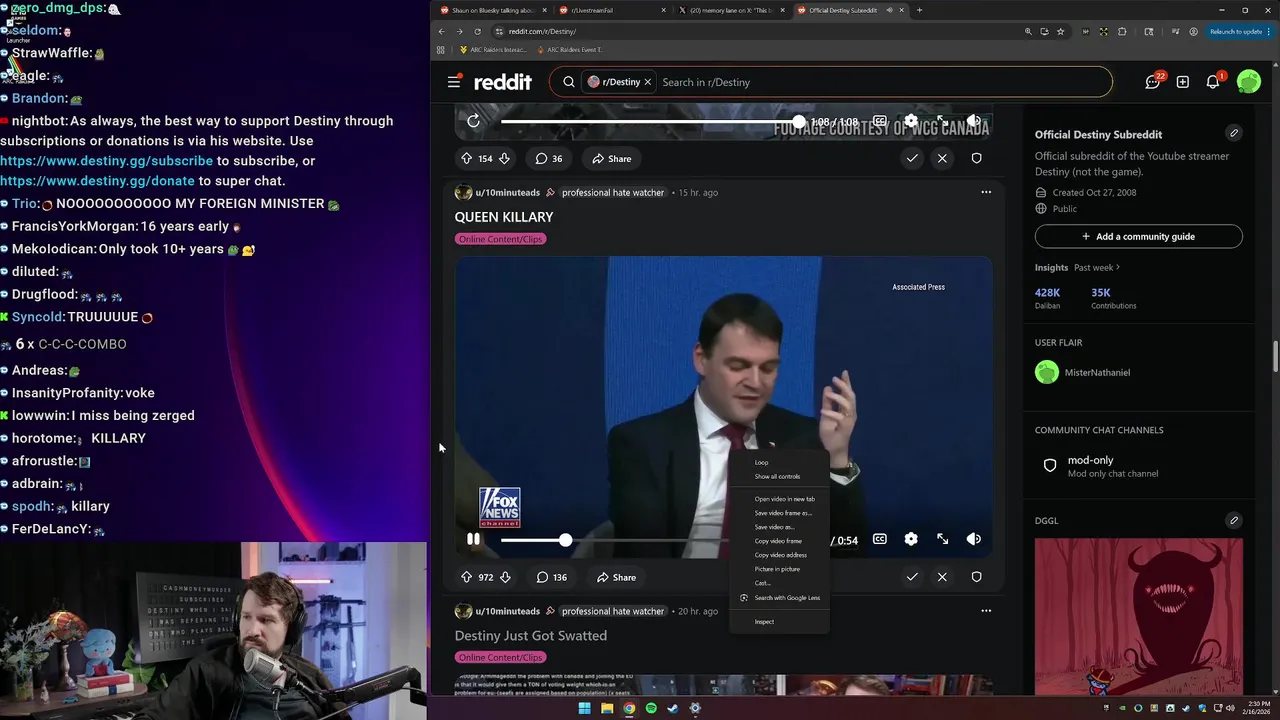
Task: Open Steam from the Windows taskbar
Action: tap(673, 709)
